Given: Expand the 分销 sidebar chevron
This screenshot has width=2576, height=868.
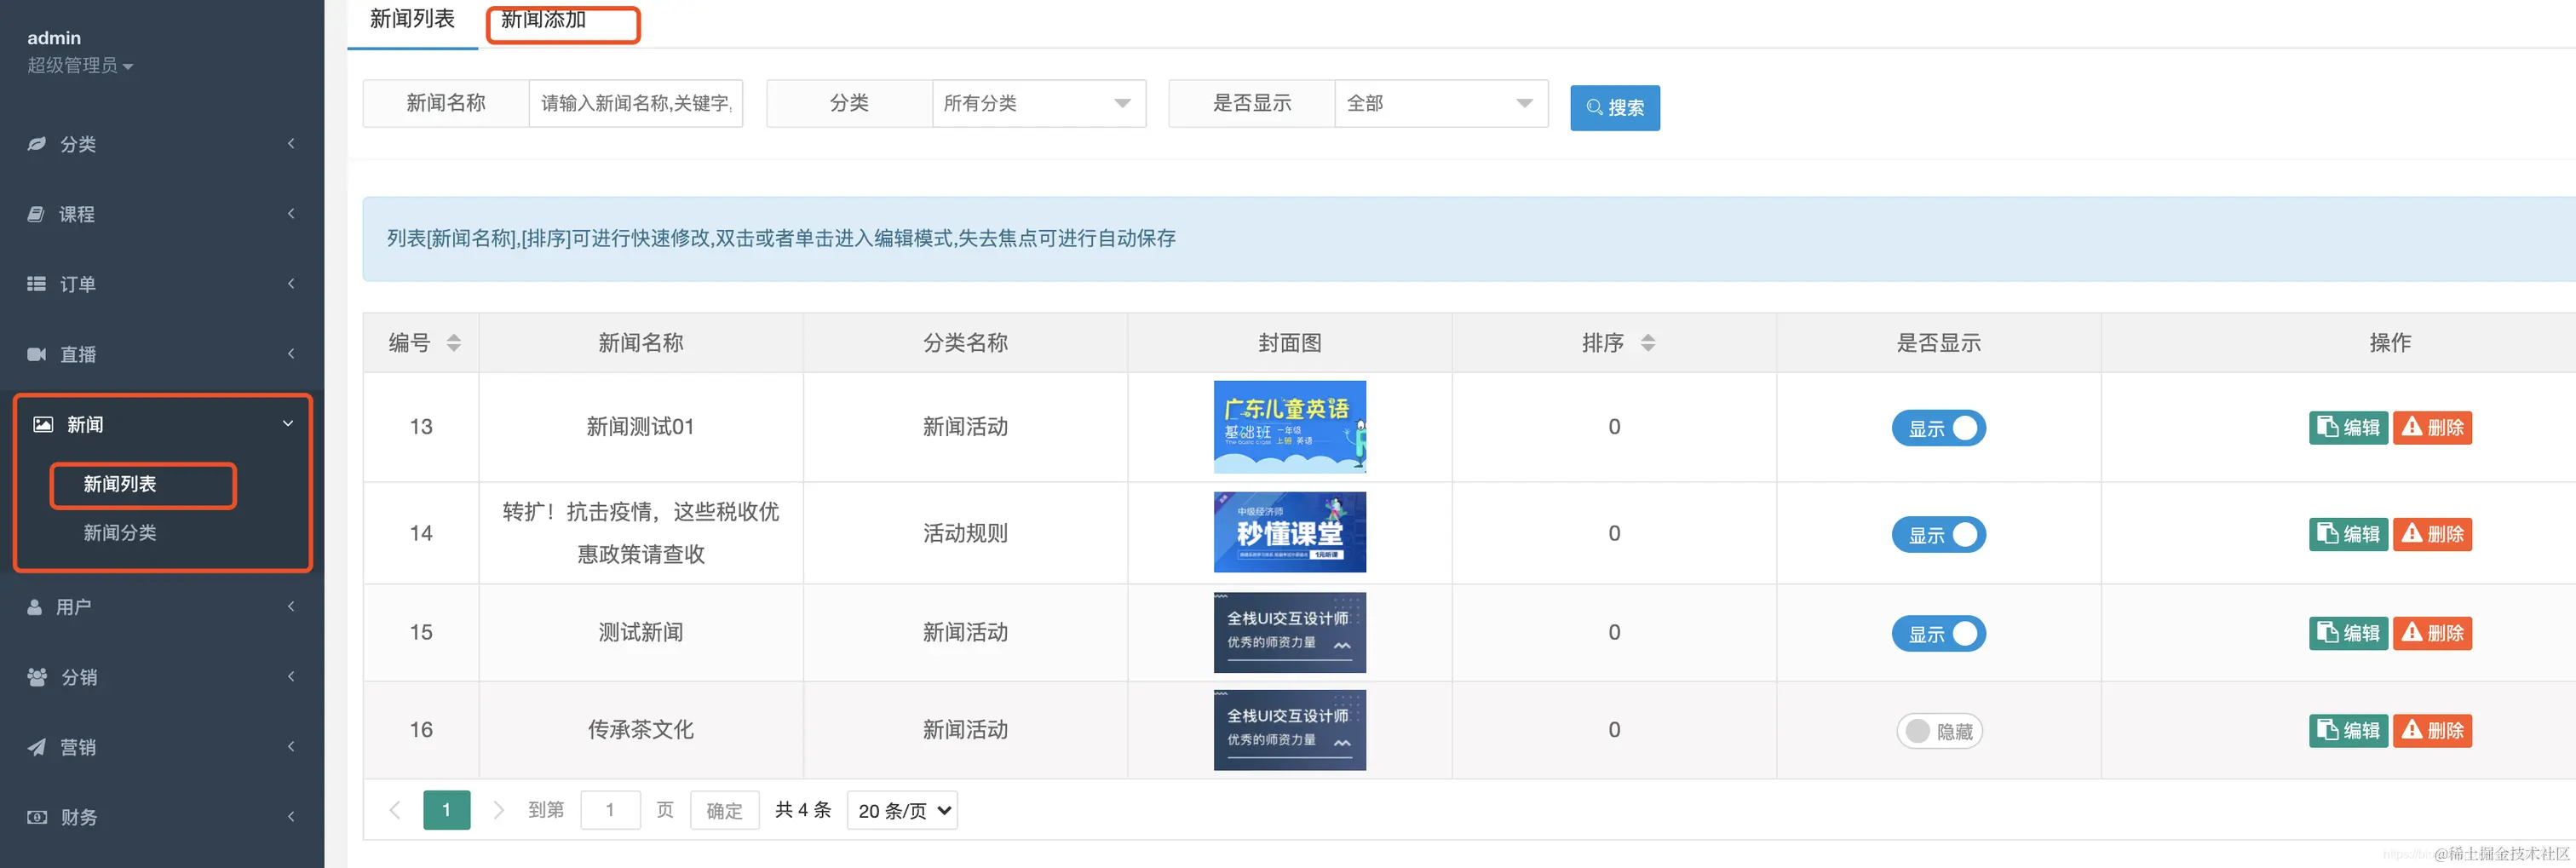Looking at the screenshot, I should click(x=291, y=677).
